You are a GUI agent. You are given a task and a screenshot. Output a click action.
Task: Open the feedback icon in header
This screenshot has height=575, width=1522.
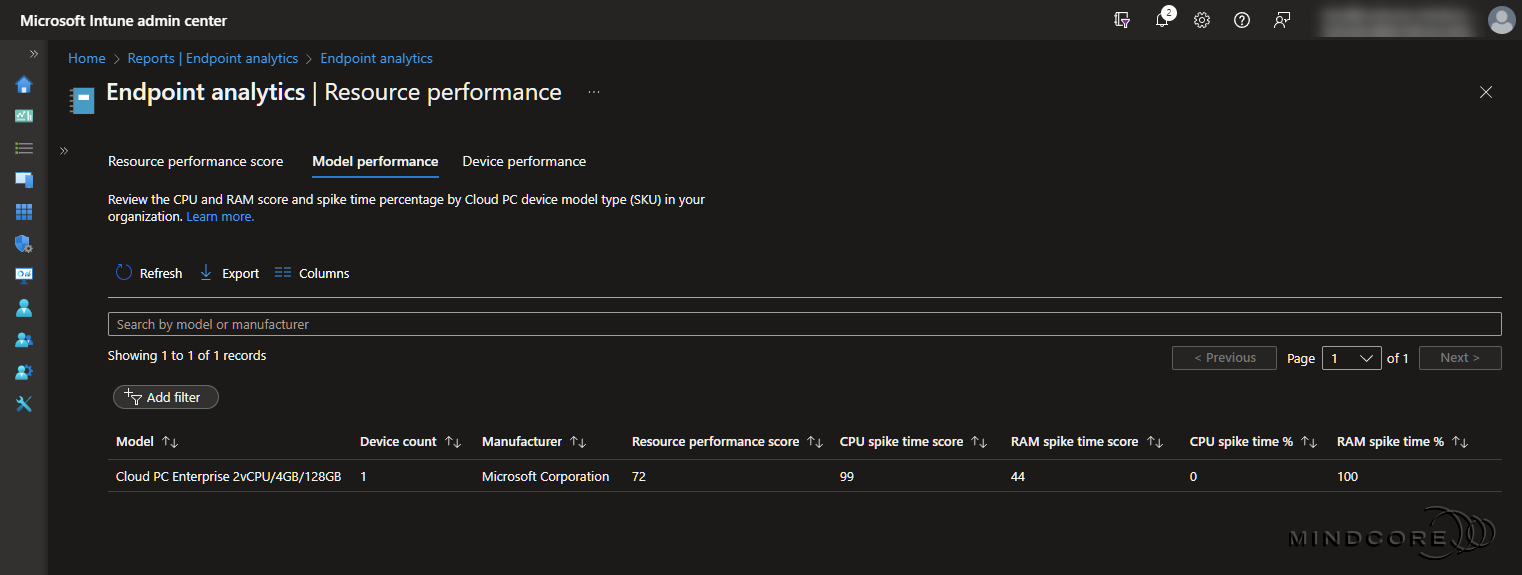tap(1282, 20)
